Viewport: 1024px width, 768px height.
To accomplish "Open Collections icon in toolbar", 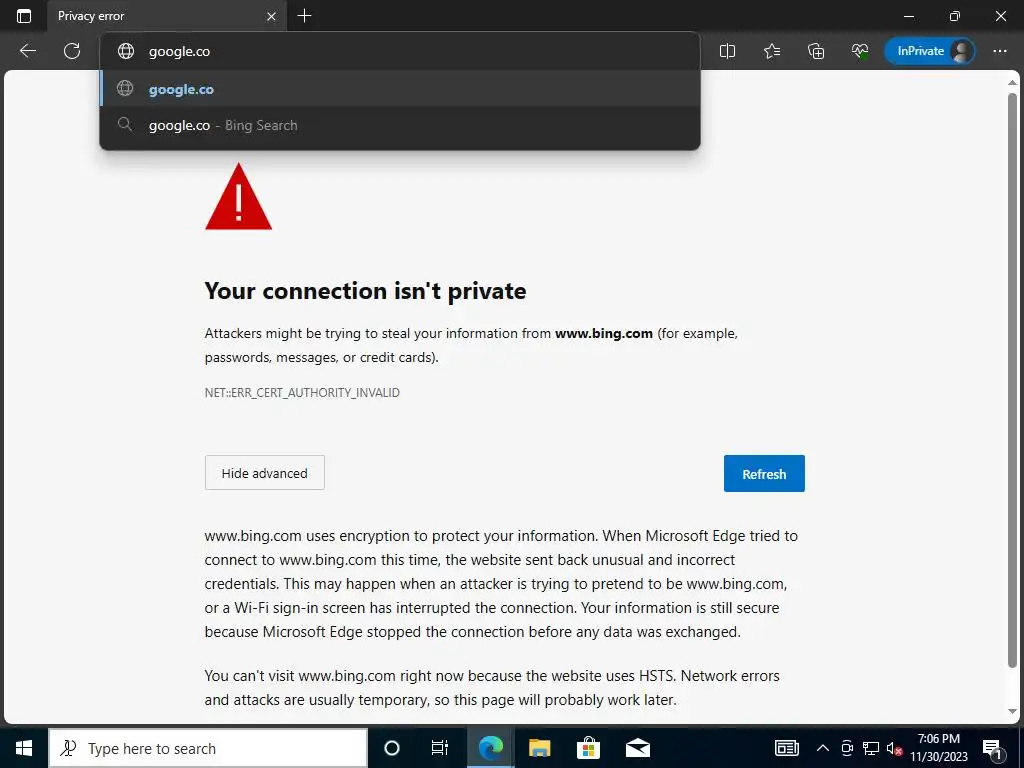I will point(816,51).
